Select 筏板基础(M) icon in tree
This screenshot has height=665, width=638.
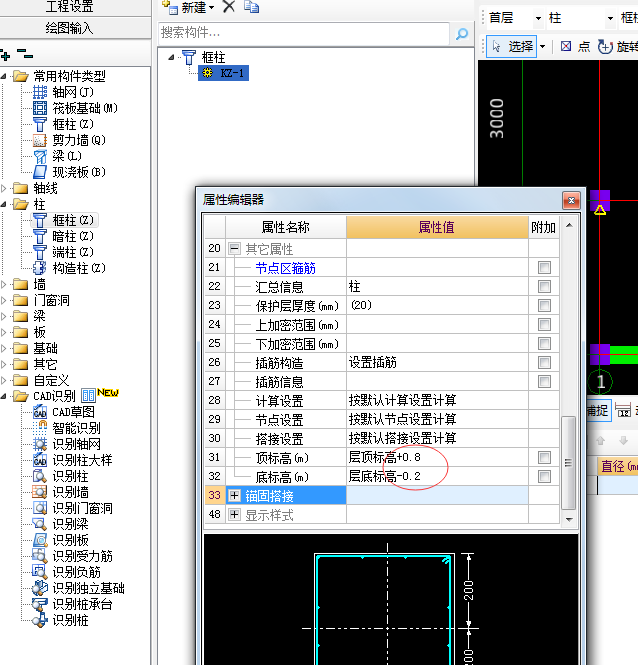(40, 108)
